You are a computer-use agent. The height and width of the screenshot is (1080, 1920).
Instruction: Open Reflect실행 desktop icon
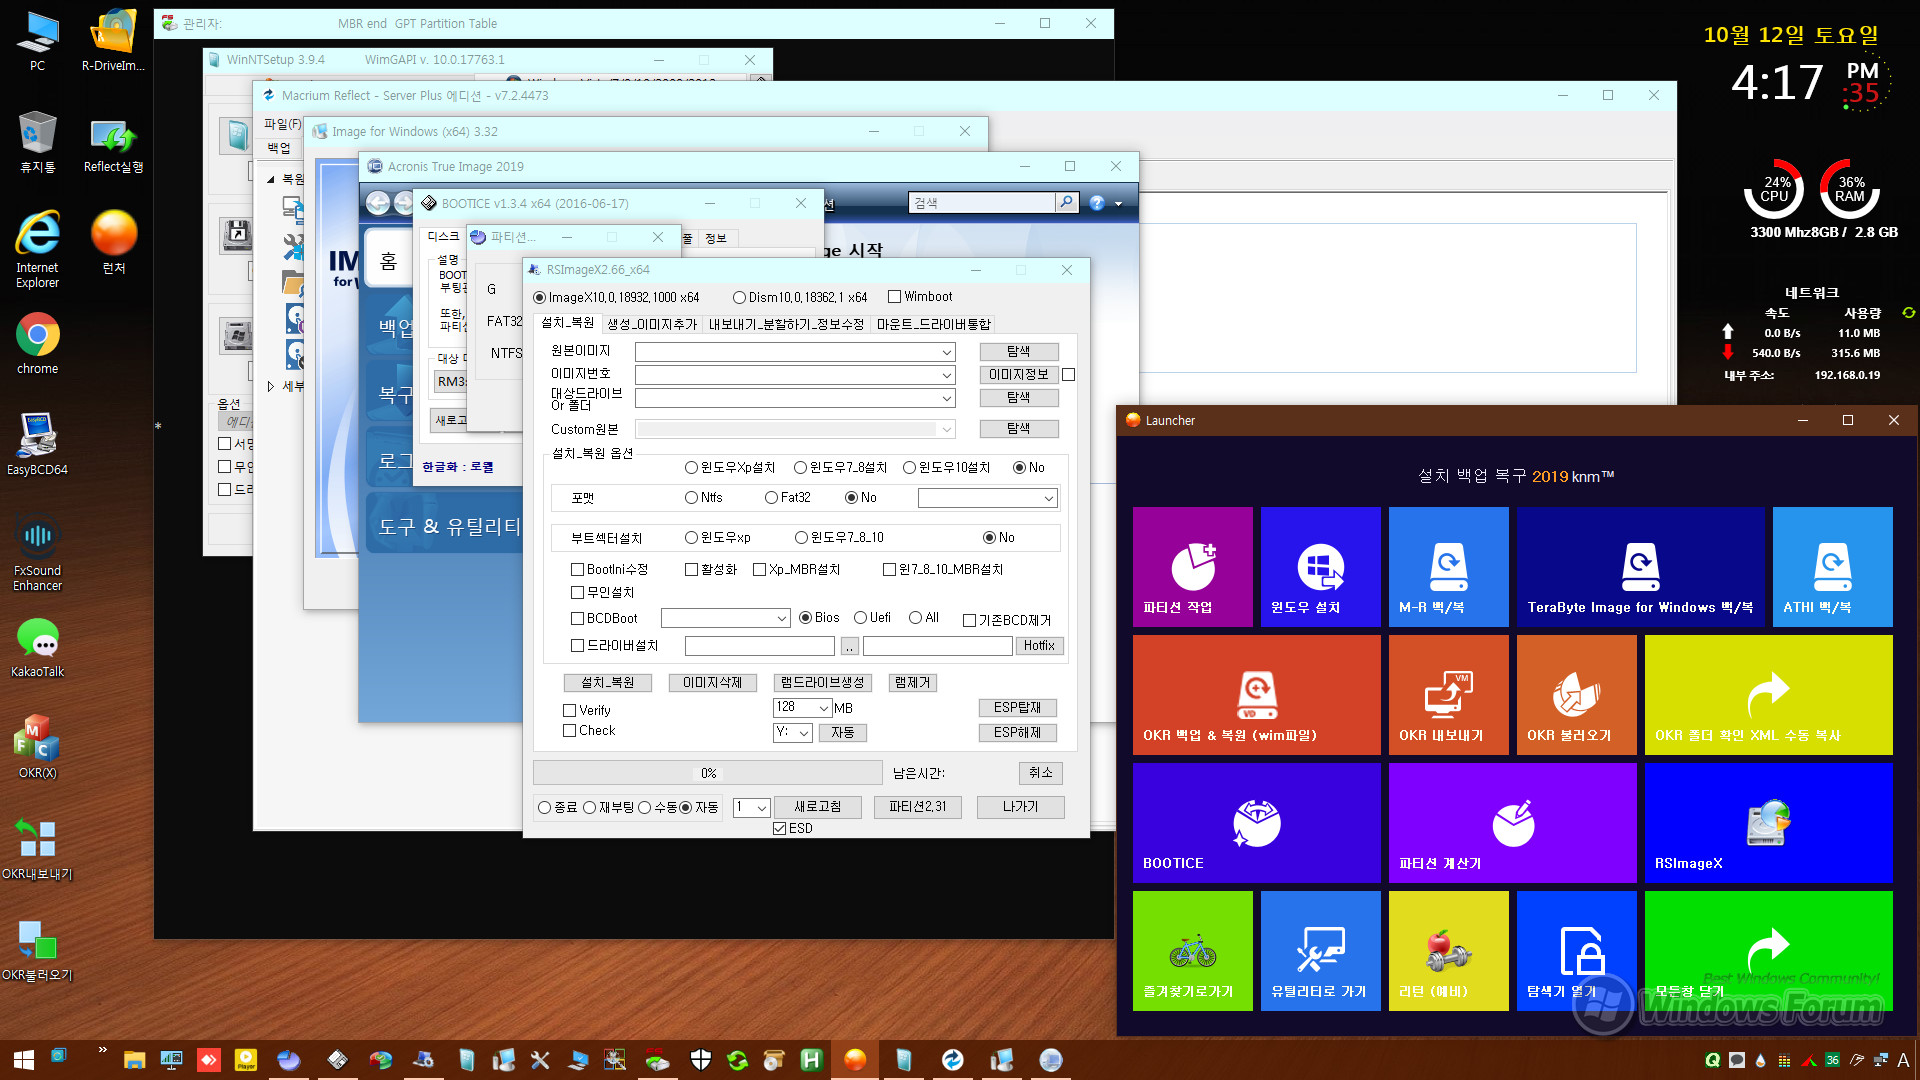tap(113, 143)
